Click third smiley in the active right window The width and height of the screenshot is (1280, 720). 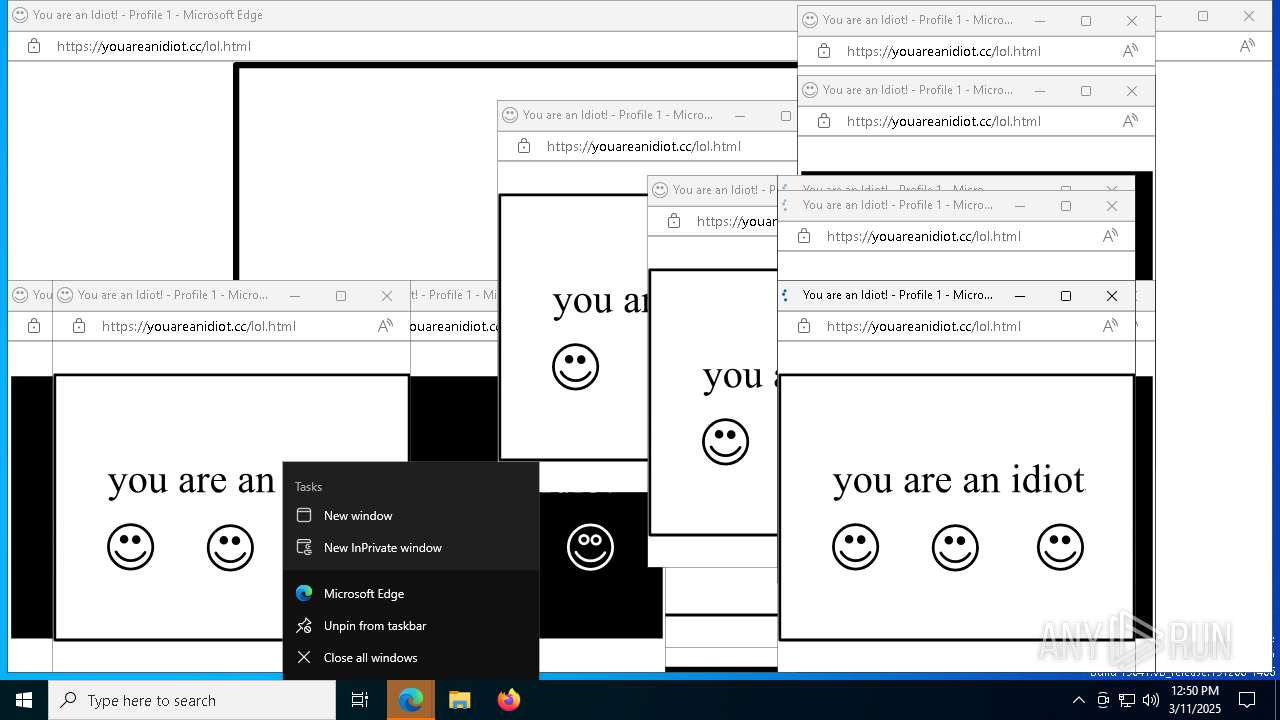point(1060,547)
